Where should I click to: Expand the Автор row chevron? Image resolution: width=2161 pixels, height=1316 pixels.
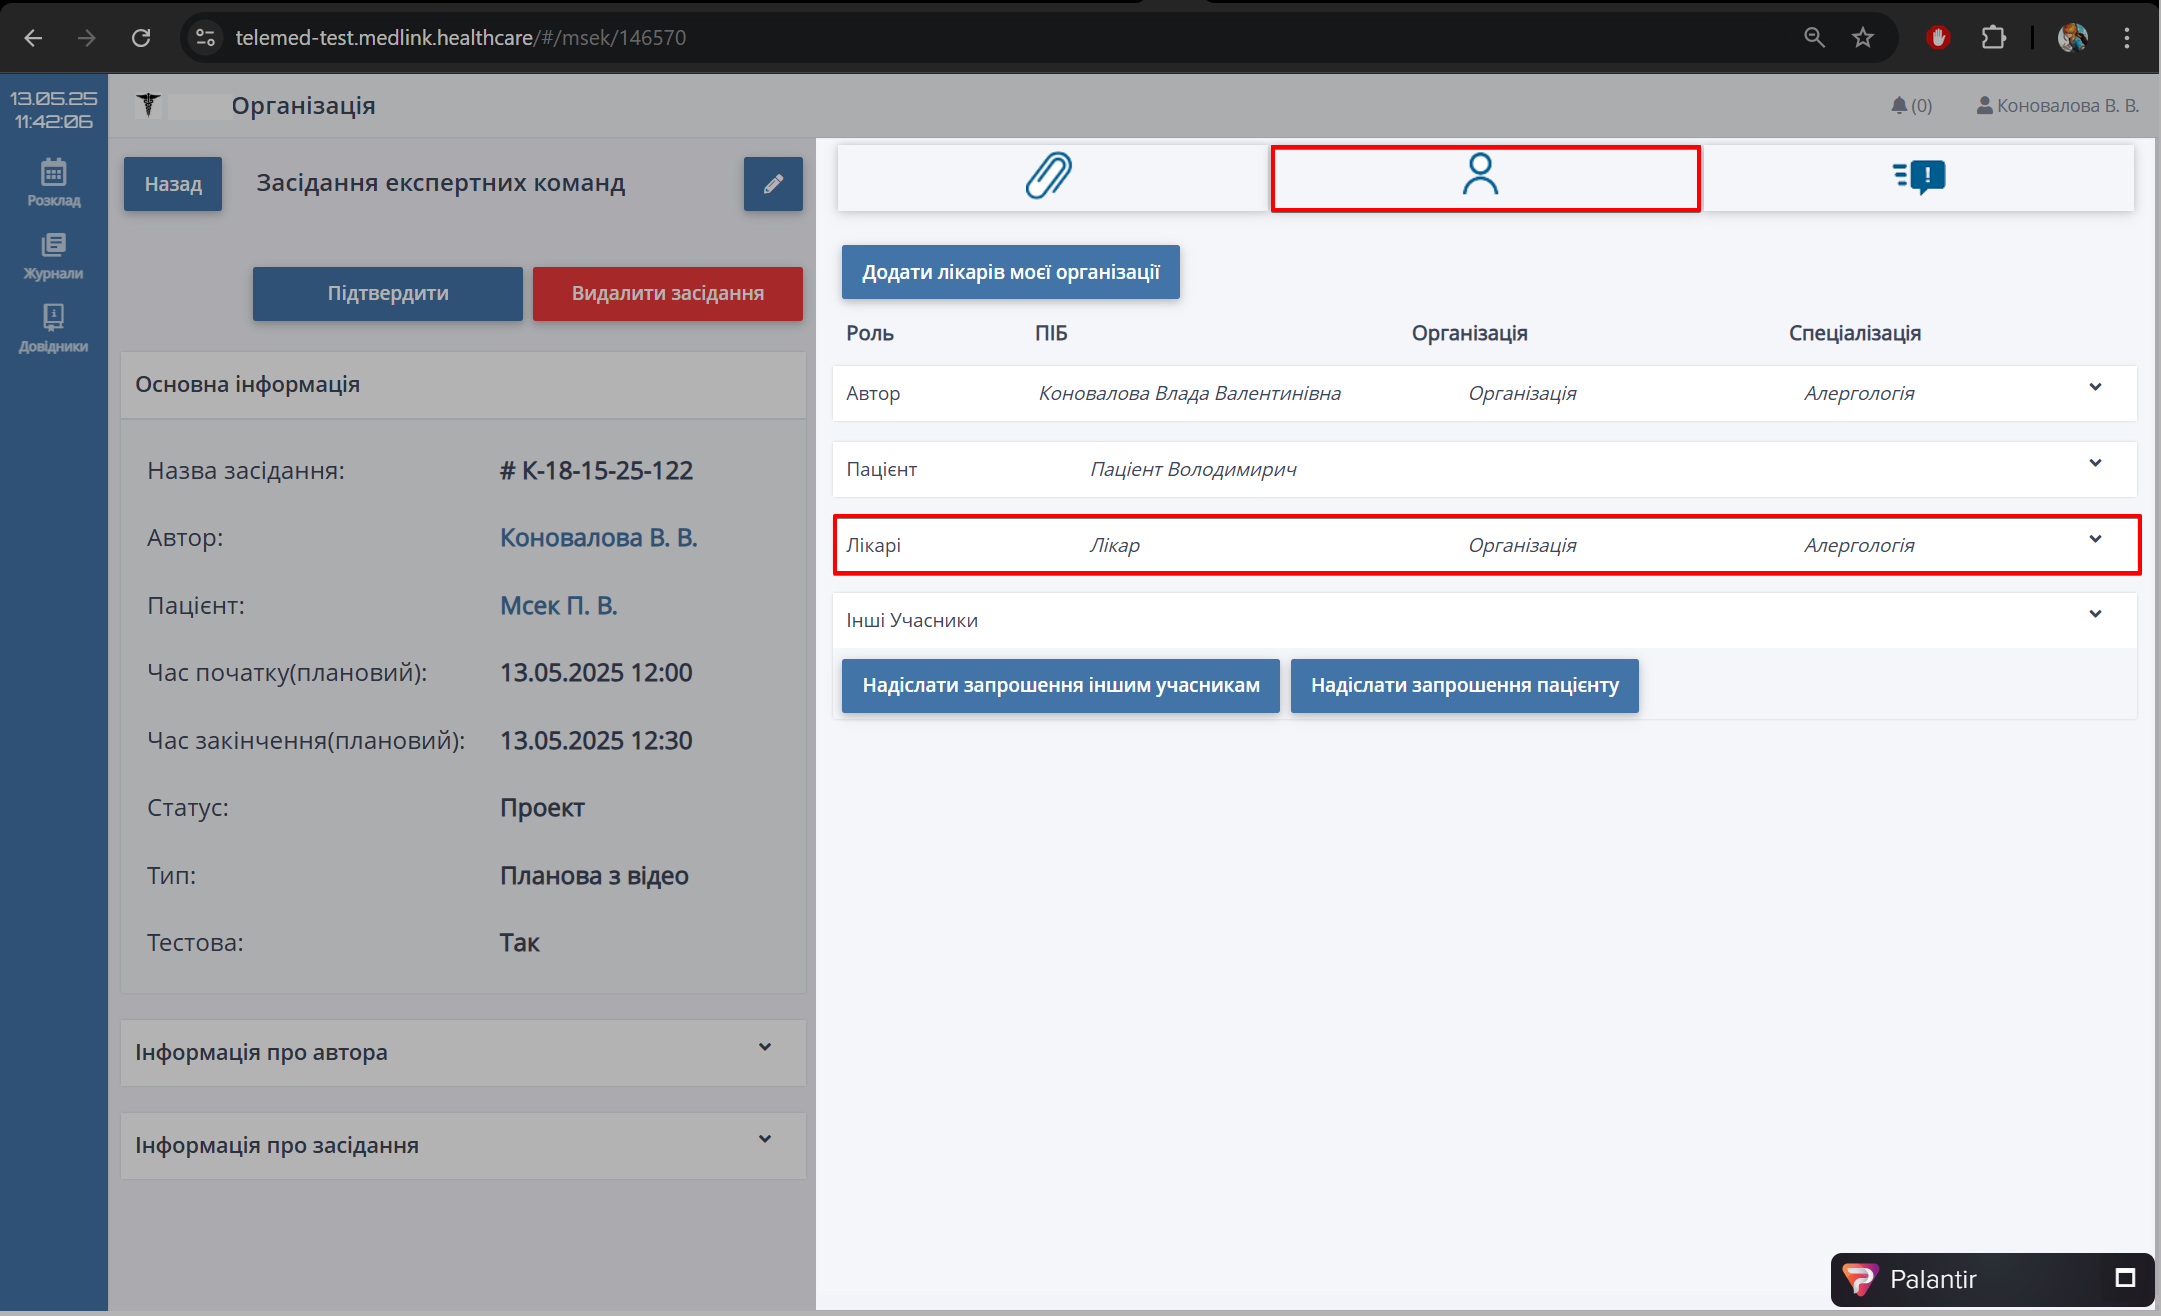[x=2095, y=387]
